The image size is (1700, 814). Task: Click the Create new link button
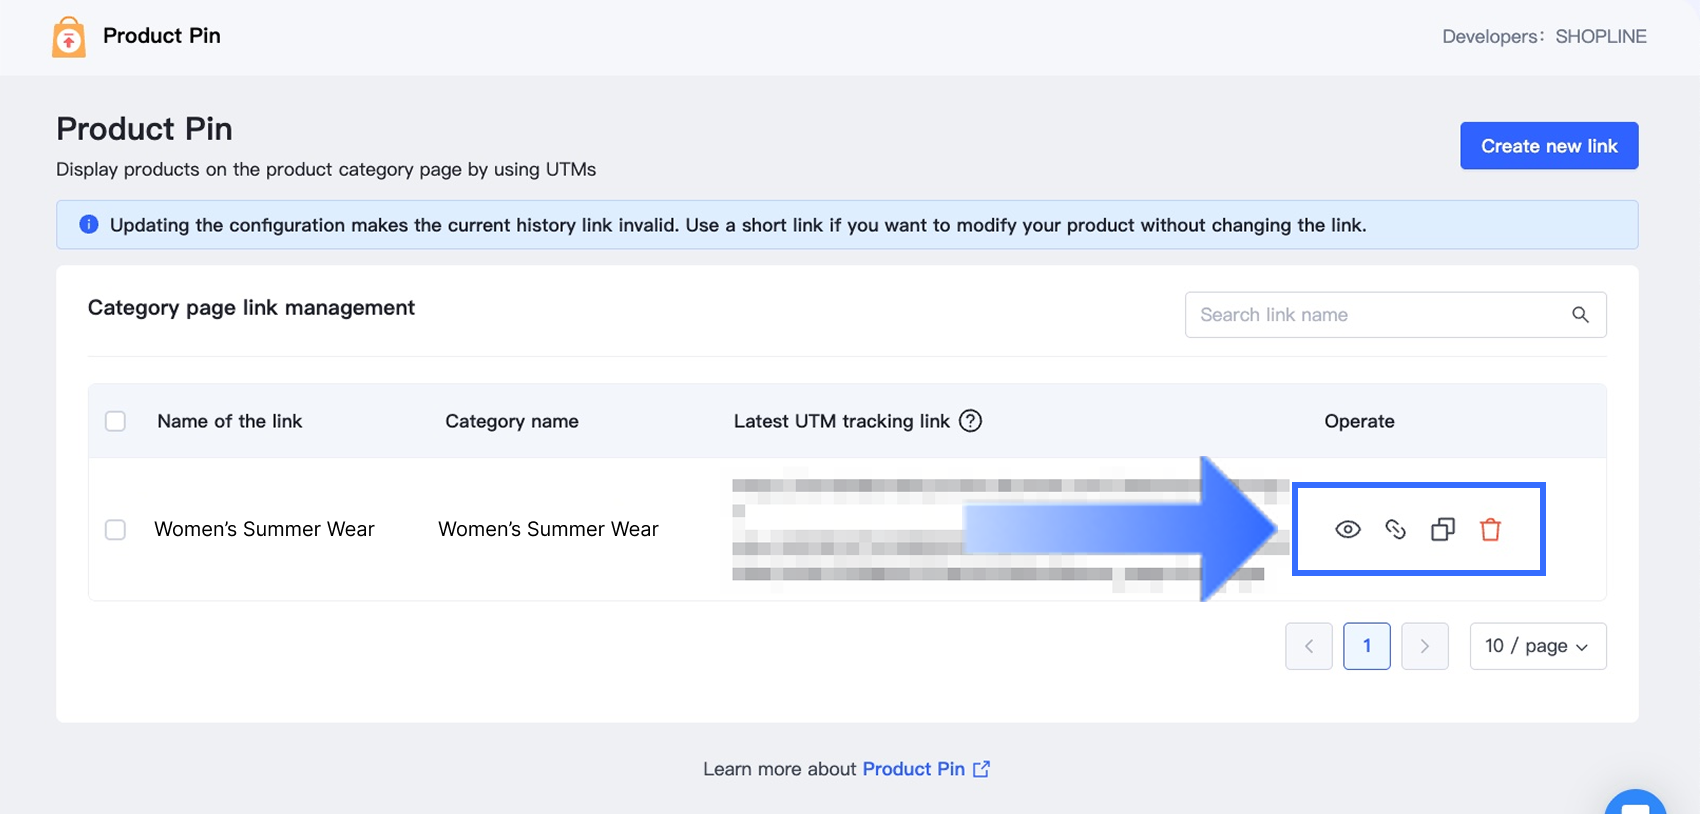point(1548,146)
